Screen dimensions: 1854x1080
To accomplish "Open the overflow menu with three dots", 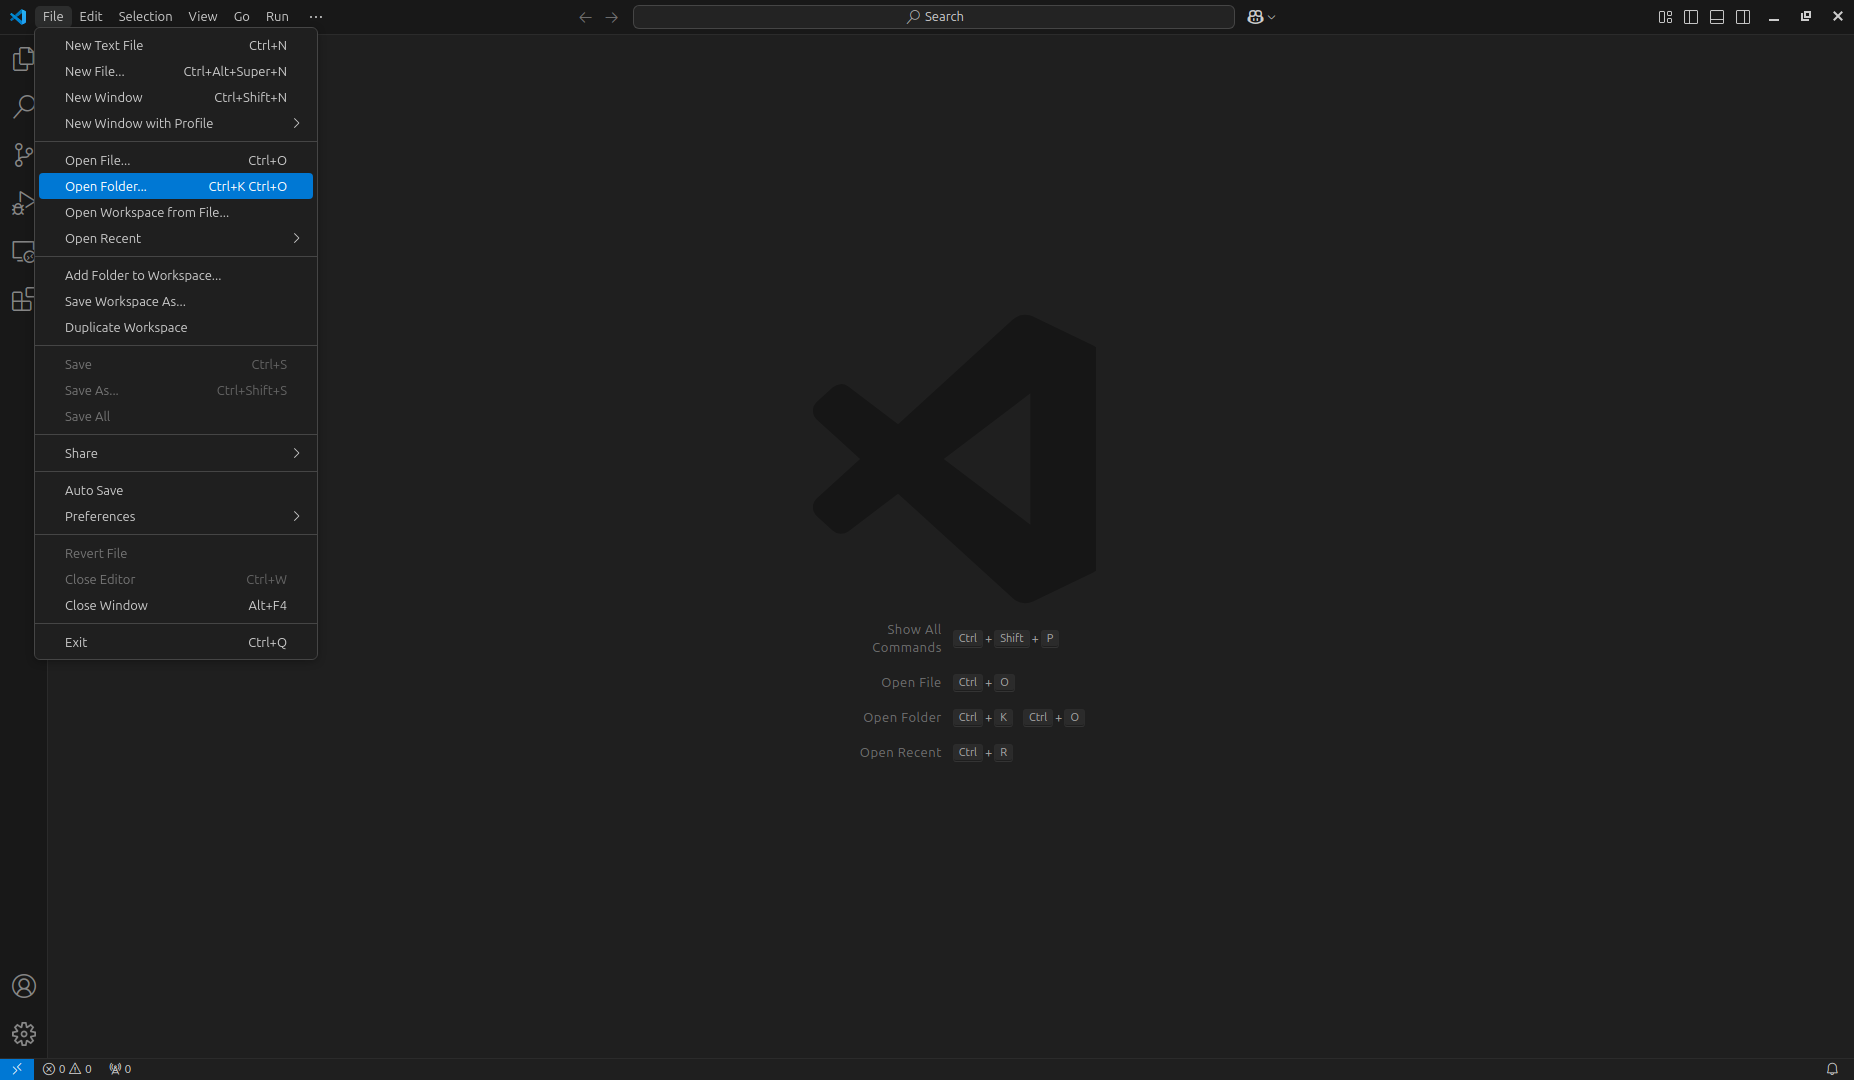I will (316, 17).
